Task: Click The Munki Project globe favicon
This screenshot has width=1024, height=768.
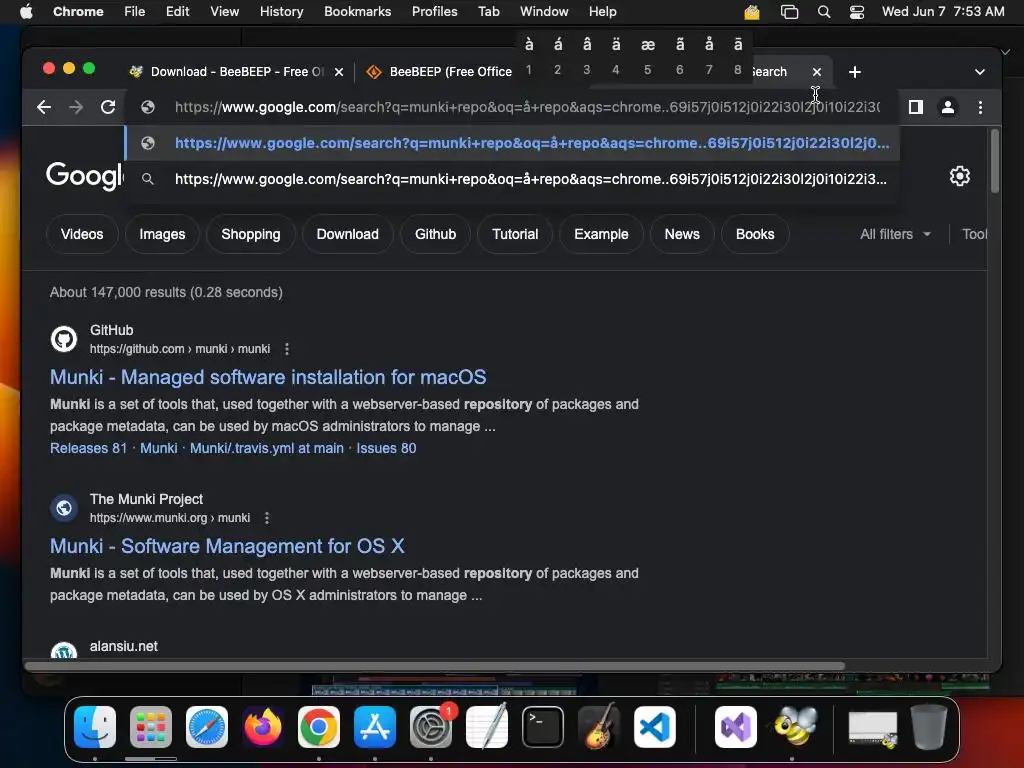Action: (64, 507)
